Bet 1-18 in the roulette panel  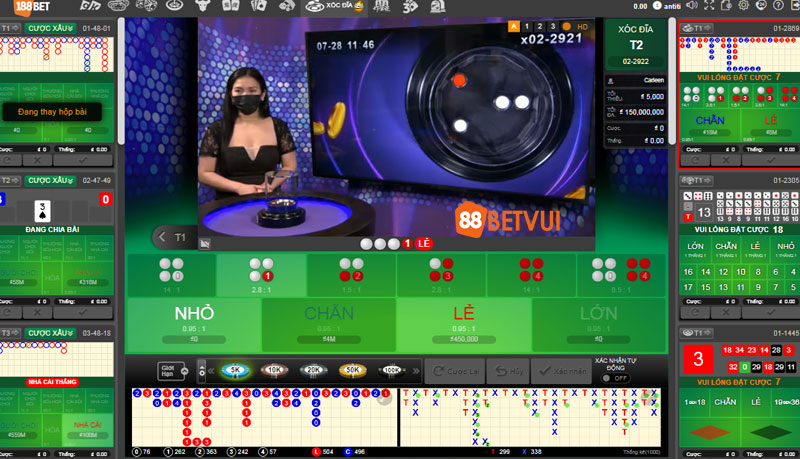click(694, 402)
